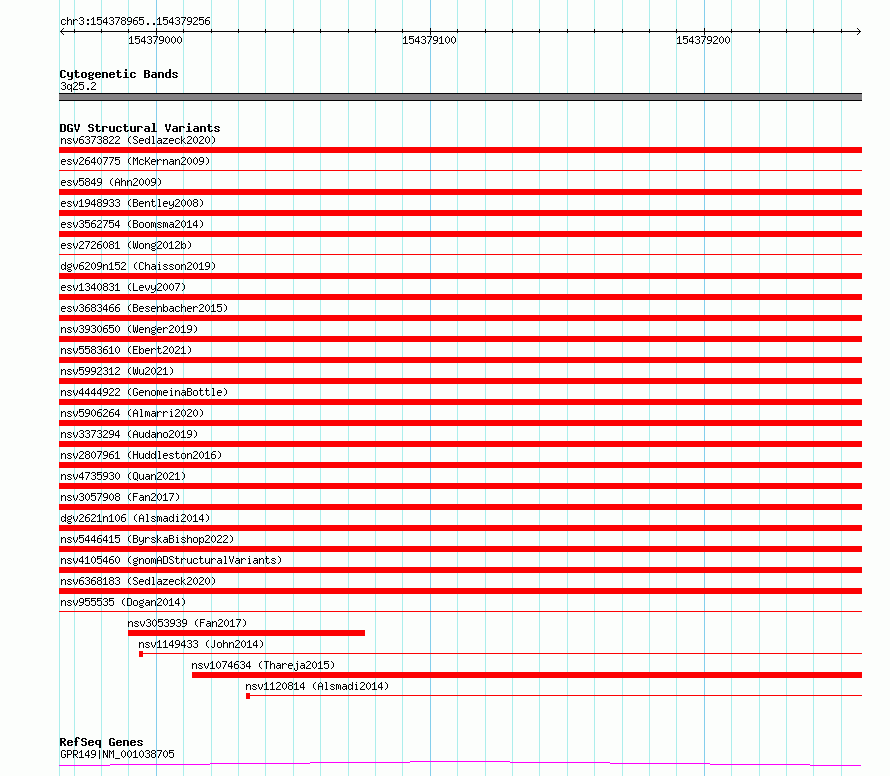
Task: Click the red start block of nsv1149433
Action: (x=141, y=654)
